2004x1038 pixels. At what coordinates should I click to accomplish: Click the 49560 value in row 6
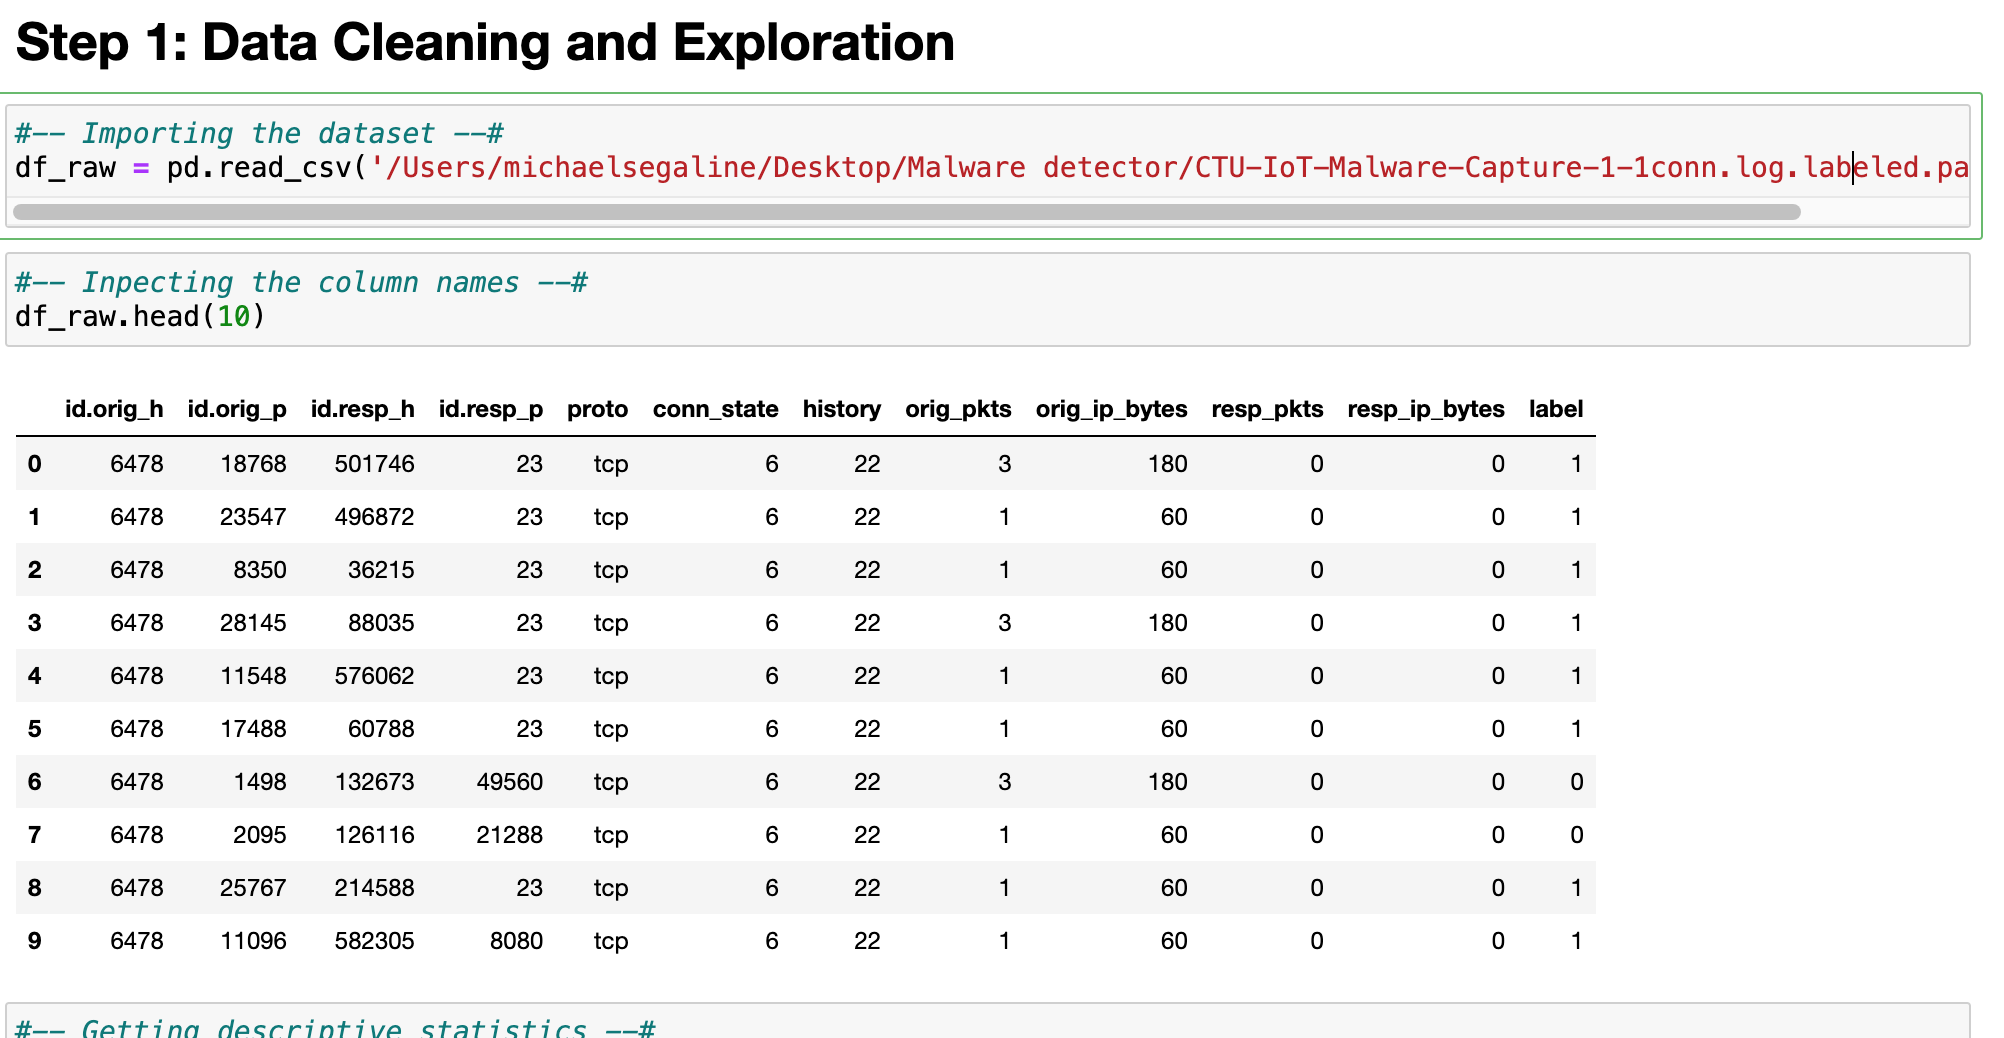tap(509, 782)
